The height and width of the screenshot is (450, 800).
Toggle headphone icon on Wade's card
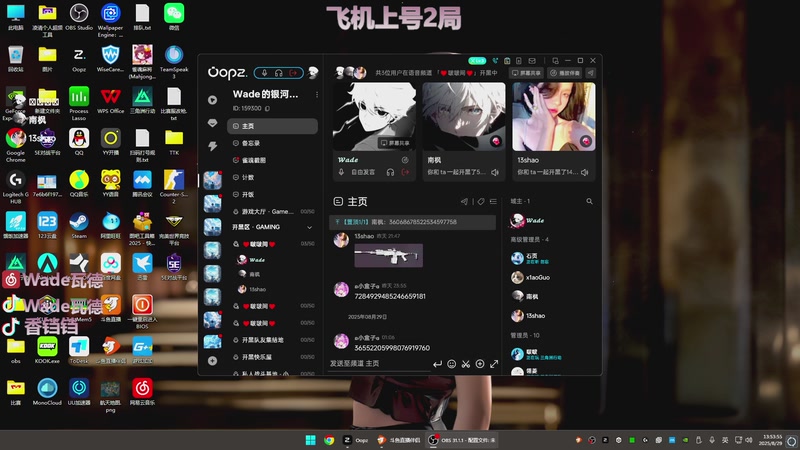pos(390,172)
